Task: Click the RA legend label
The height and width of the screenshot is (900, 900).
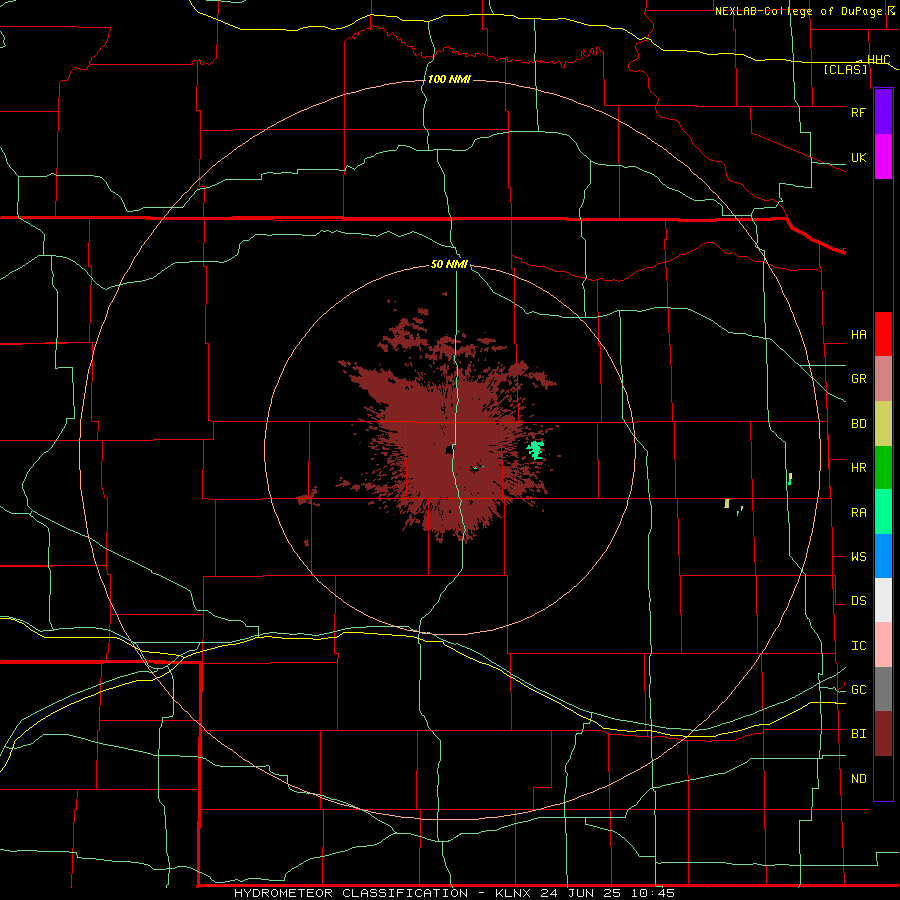Action: (859, 513)
